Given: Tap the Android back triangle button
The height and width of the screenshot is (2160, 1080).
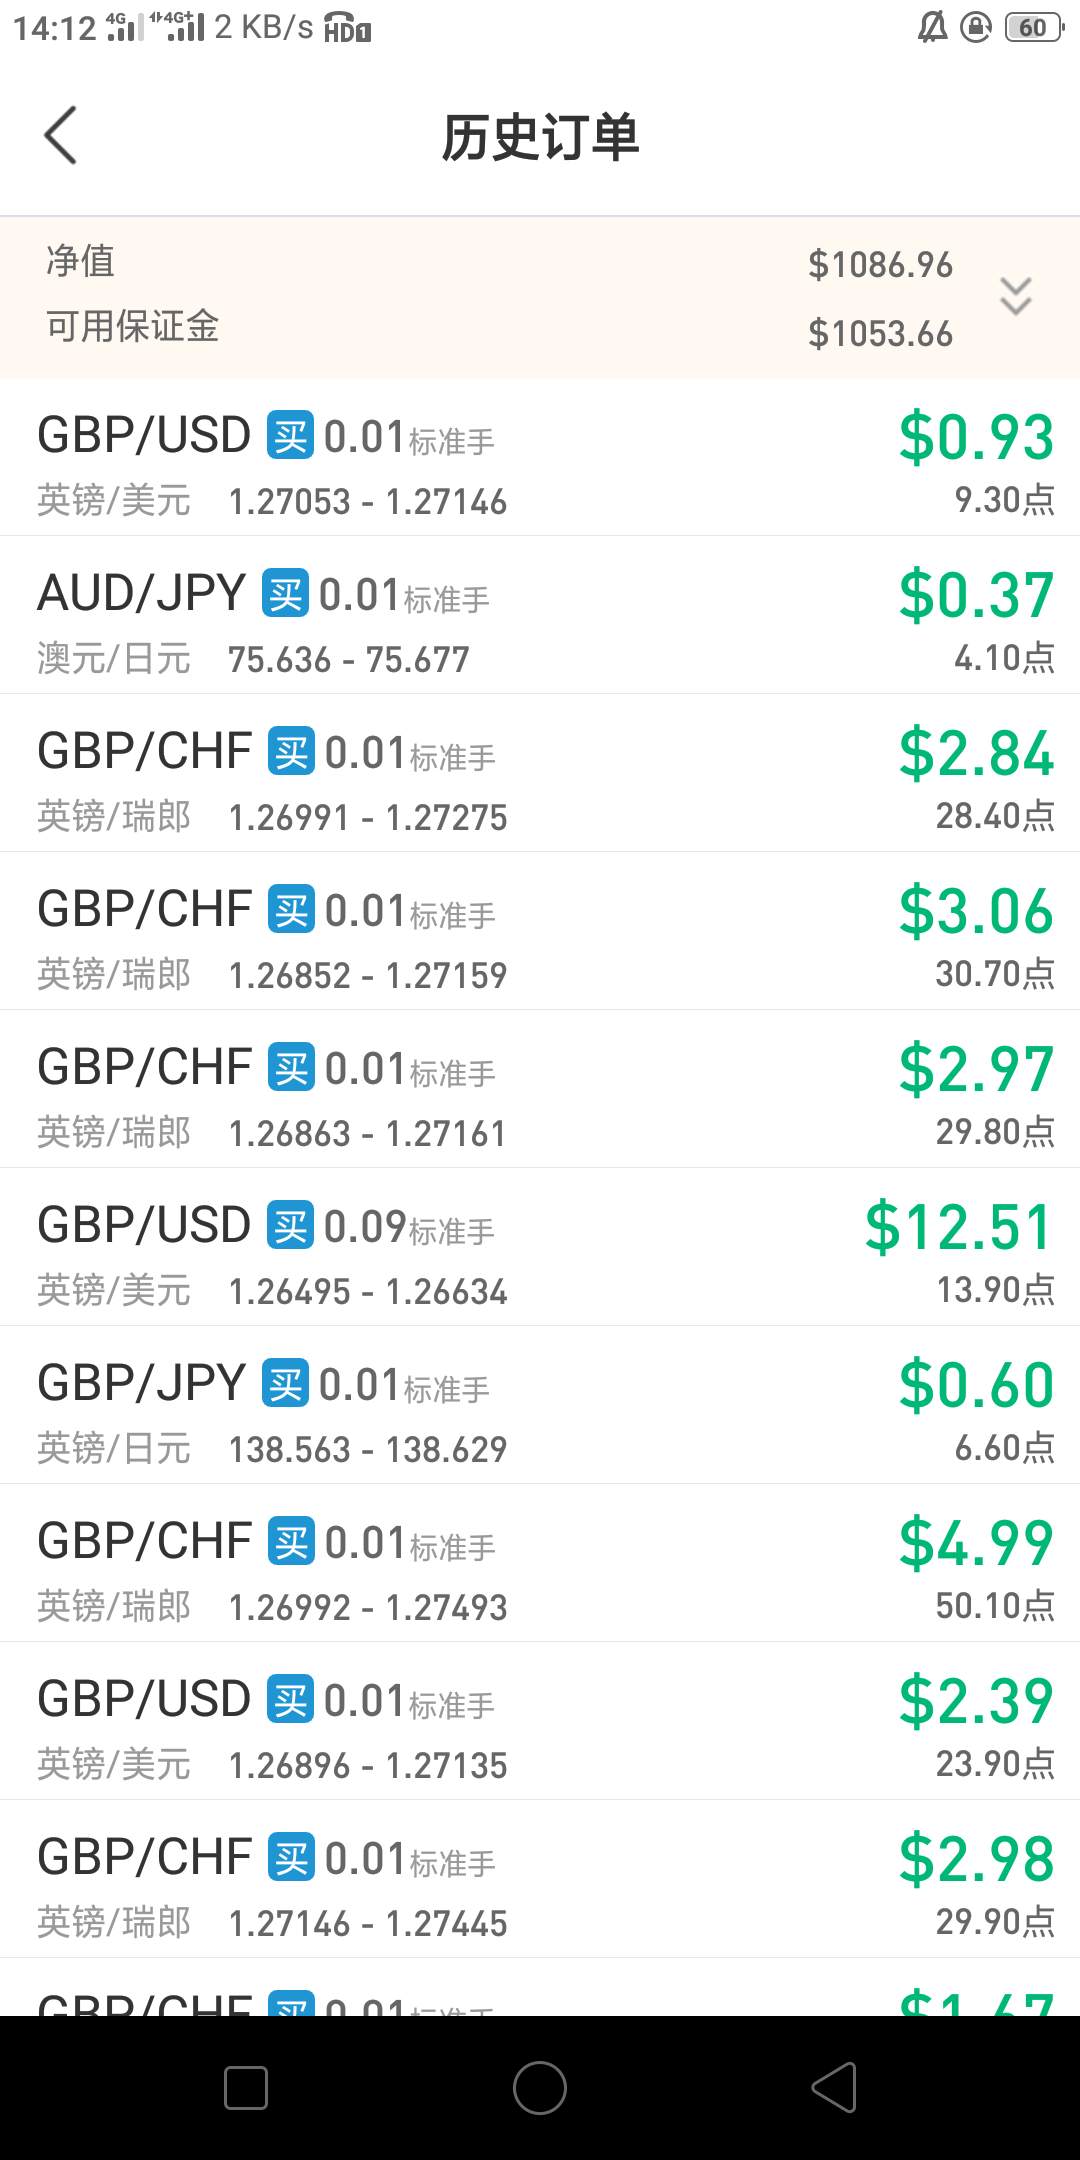Looking at the screenshot, I should (x=834, y=2088).
